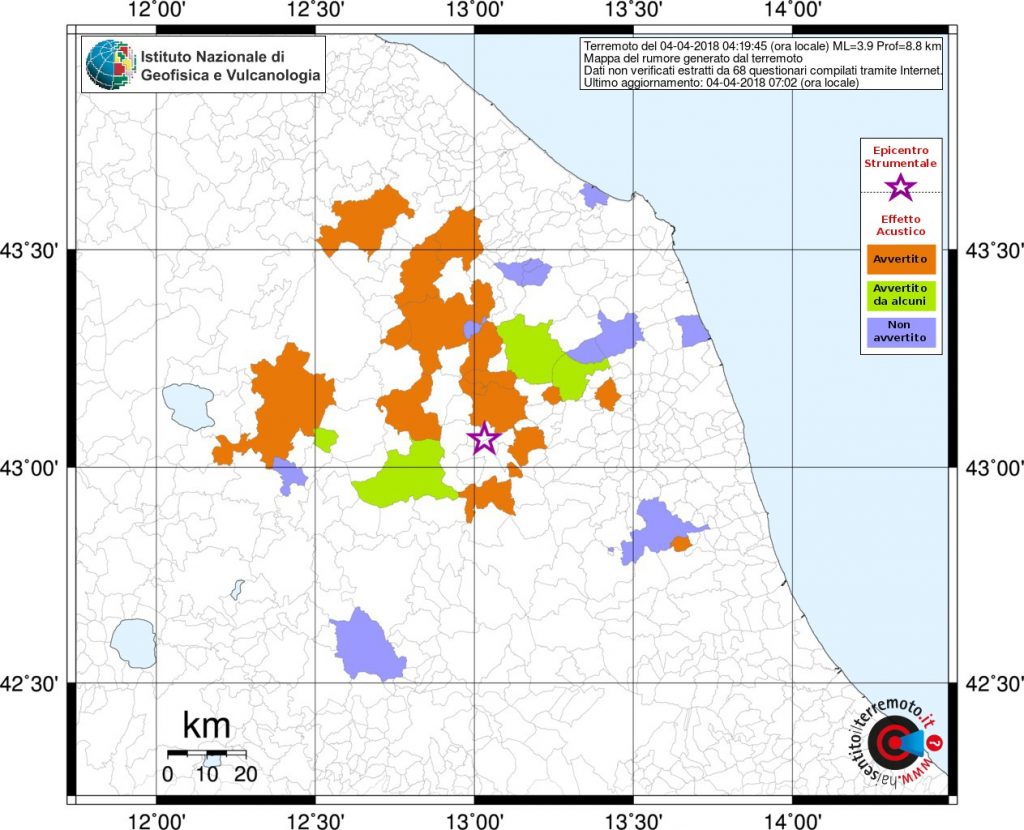
Task: Click the small orange municipality inside the southeast blue area
Action: tap(681, 543)
